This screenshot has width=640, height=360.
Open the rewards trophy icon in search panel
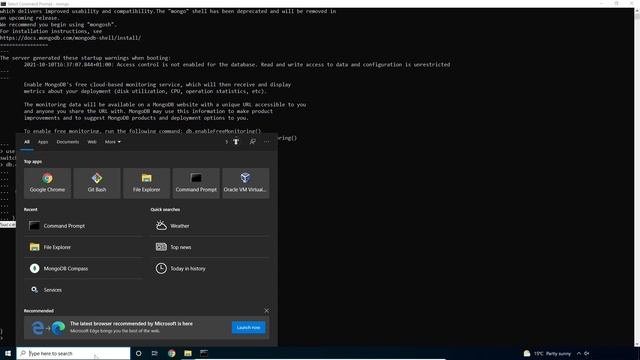click(x=236, y=142)
